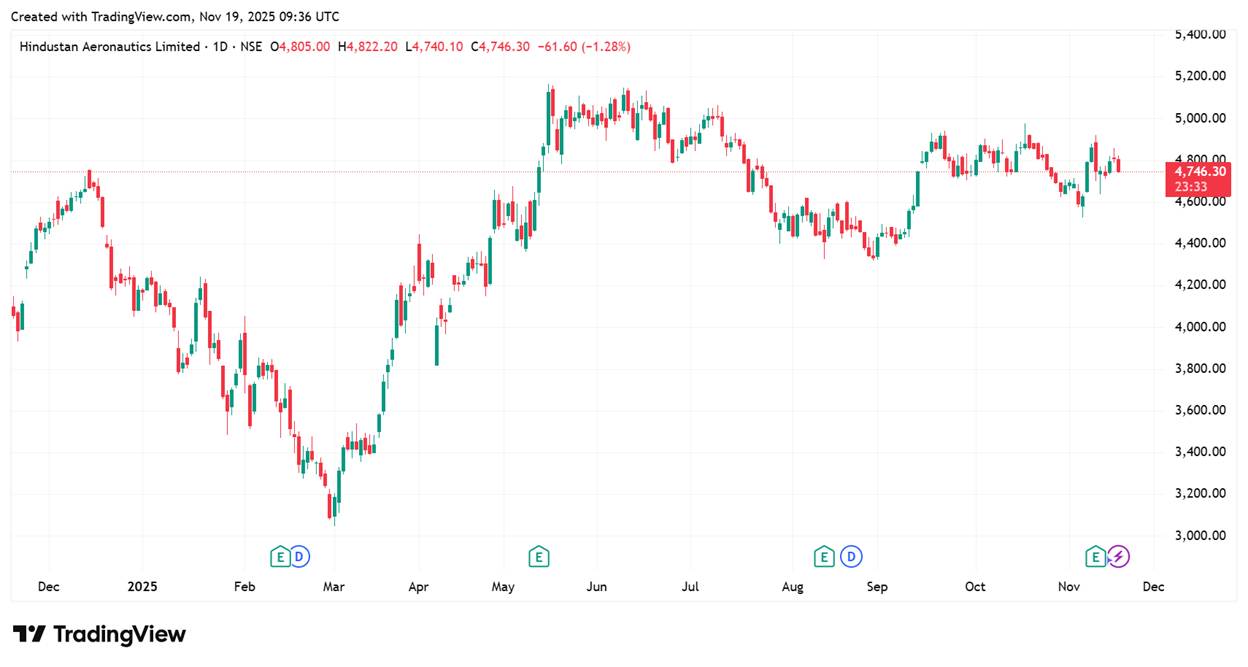Viewport: 1248px width, 667px height.
Task: Click the November earnings E marker
Action: coord(1096,556)
